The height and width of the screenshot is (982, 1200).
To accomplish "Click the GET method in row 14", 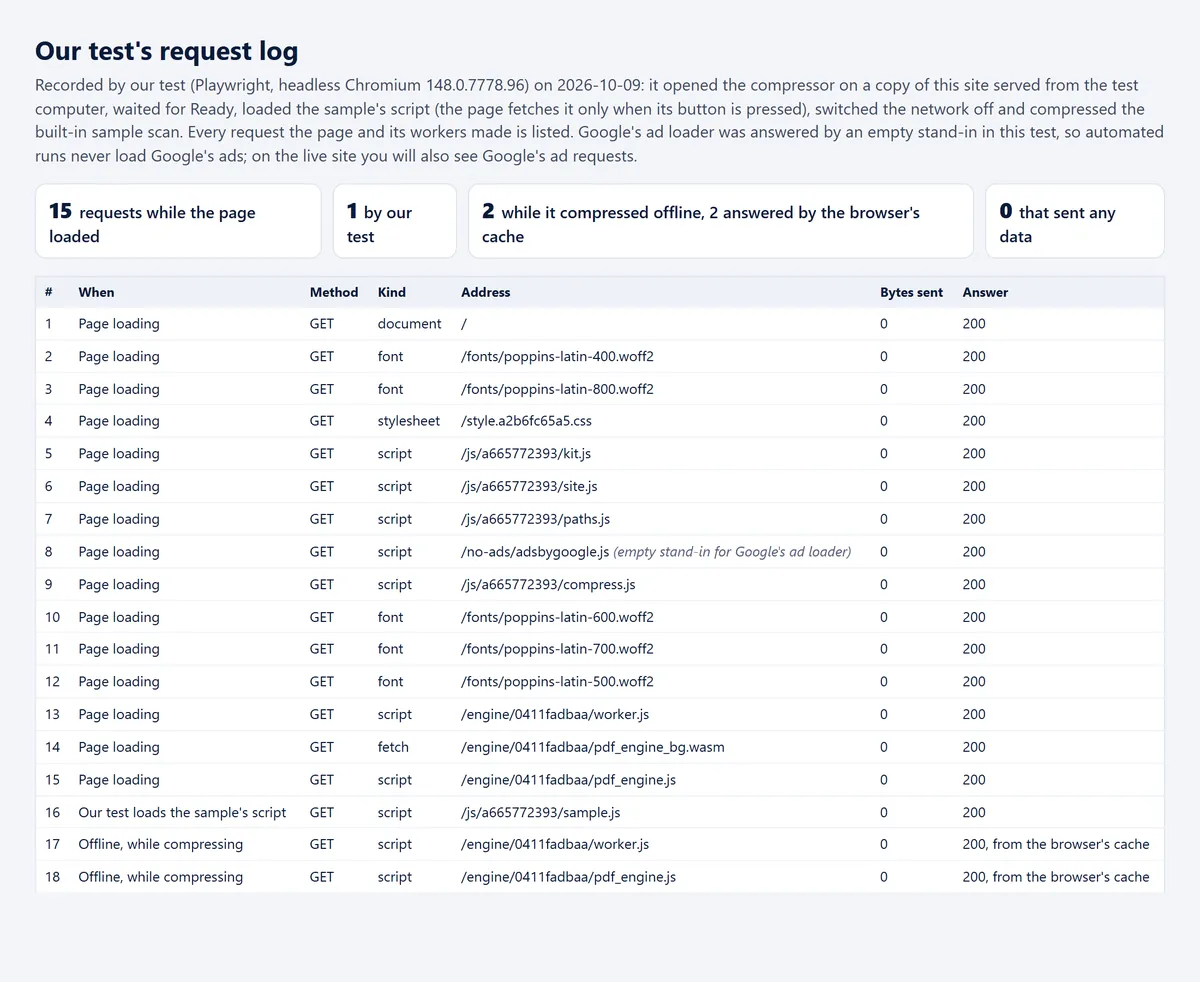I will point(322,747).
